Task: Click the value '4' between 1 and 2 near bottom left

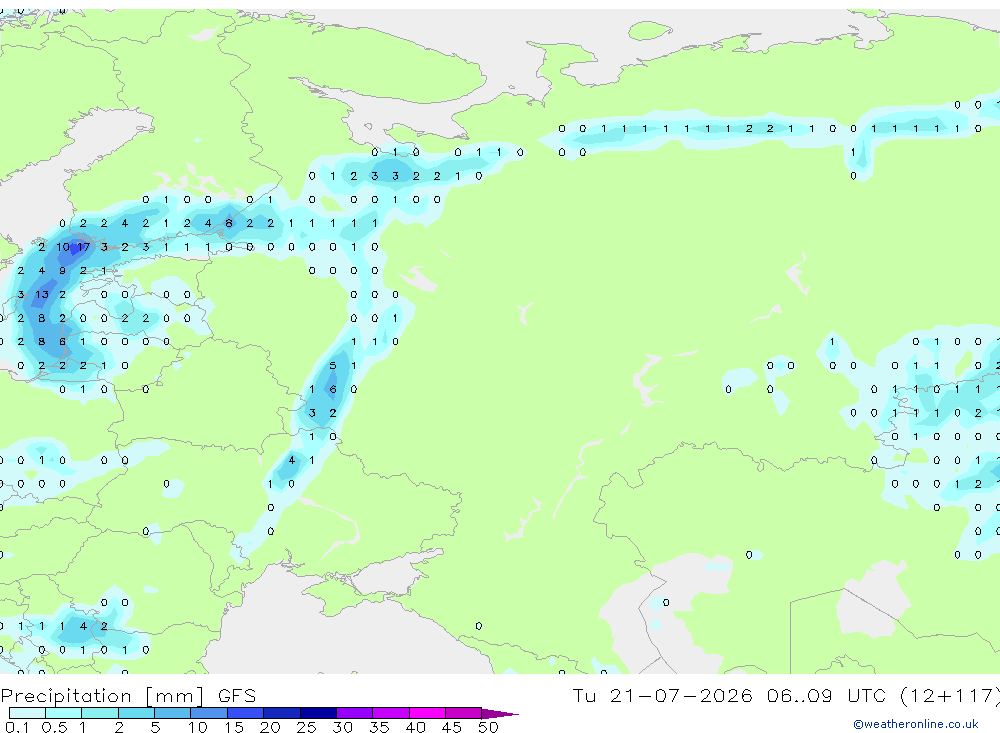Action: [x=83, y=626]
